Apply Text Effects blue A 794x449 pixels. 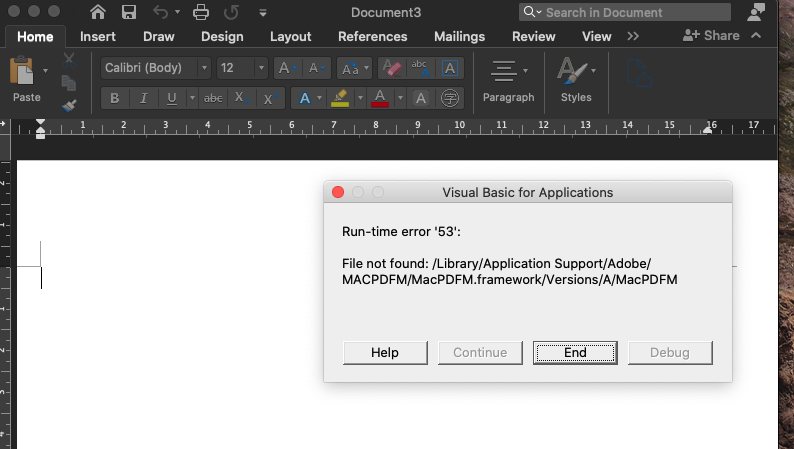point(304,98)
